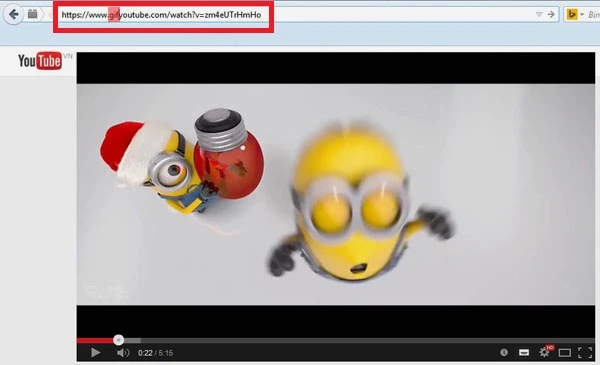Click the browser back arrow button
600x365 pixels.
click(x=13, y=15)
